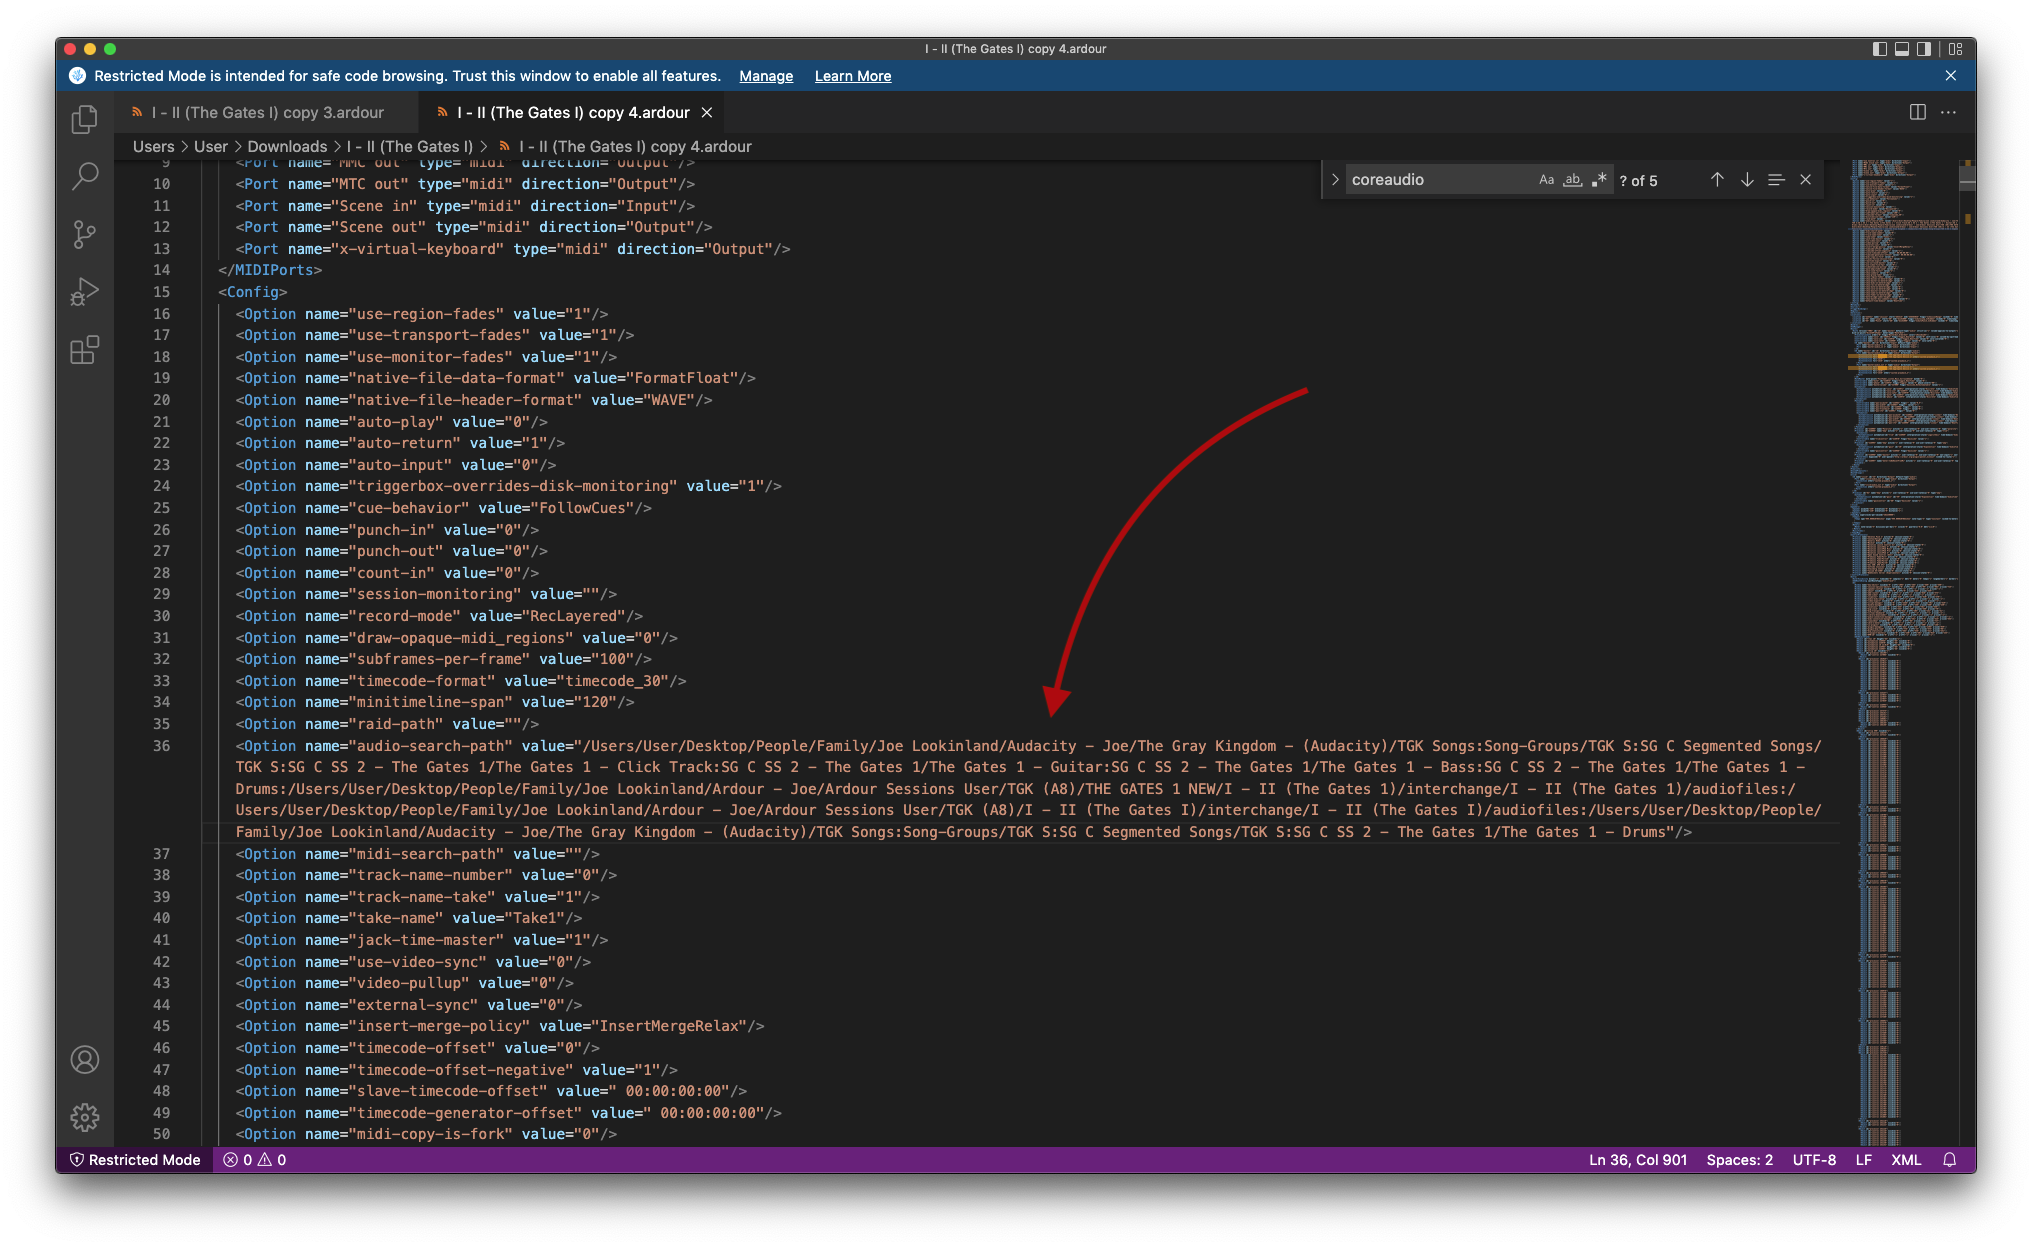Open Source Control view
Screen dimensions: 2032x1247
(85, 235)
